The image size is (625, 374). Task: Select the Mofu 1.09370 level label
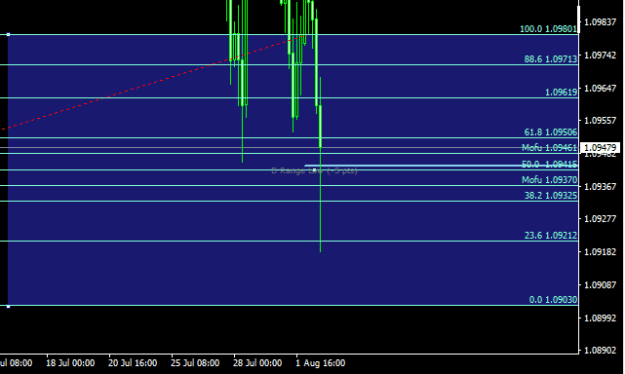tap(549, 179)
